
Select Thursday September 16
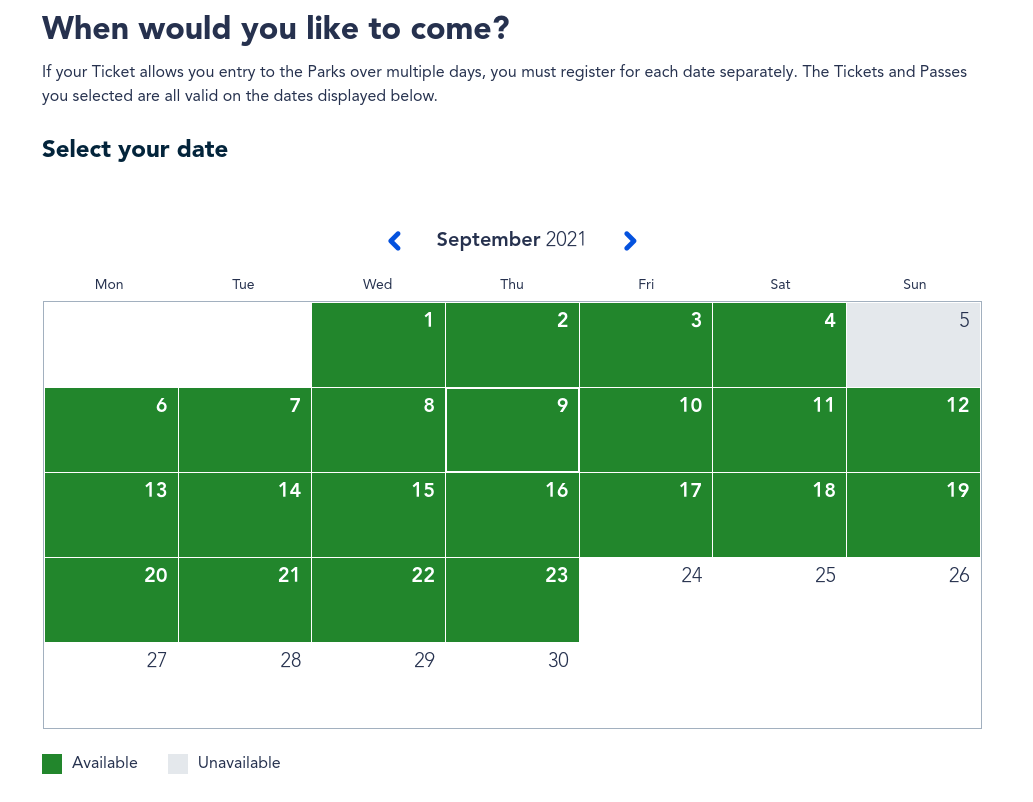(x=512, y=515)
